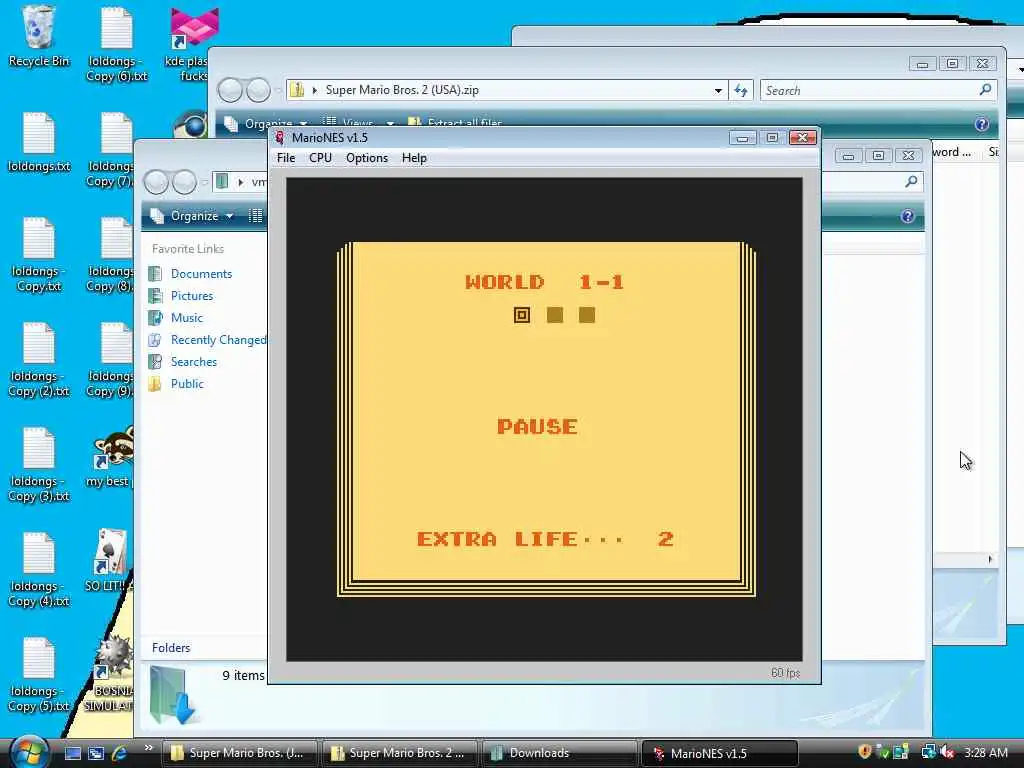
Task: Select loldongs - Copy (5).txt desktop file
Action: (x=39, y=675)
